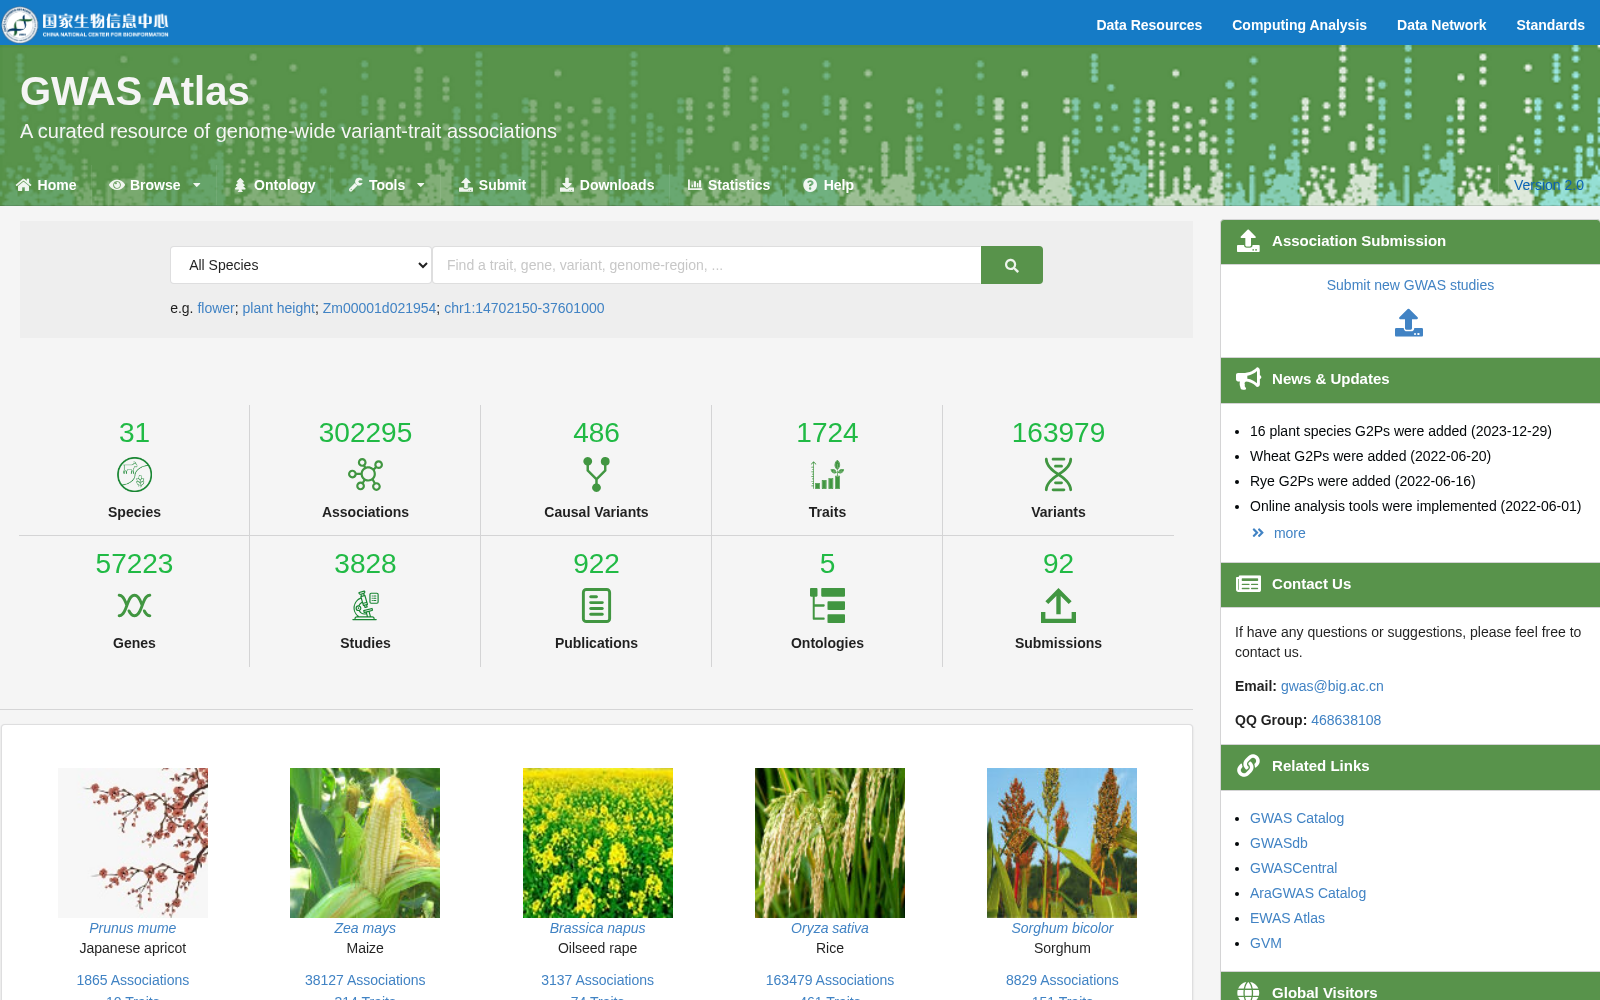The height and width of the screenshot is (1000, 1600).
Task: Open the GVM link
Action: 1266,943
